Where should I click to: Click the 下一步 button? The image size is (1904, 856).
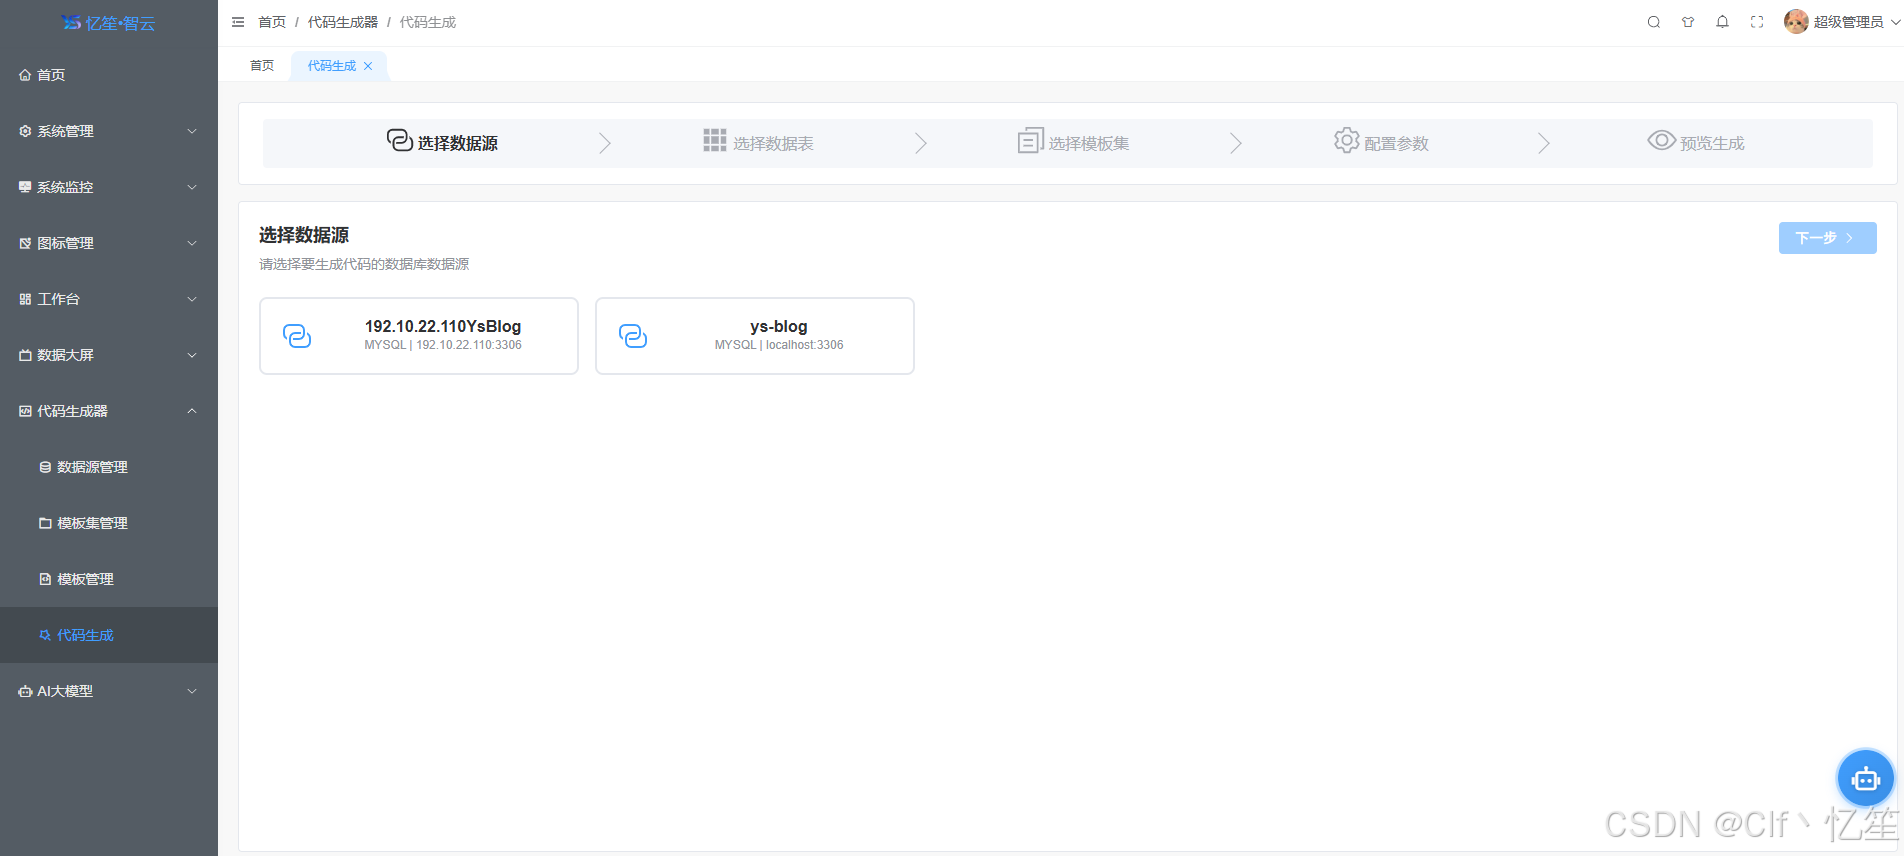point(1827,238)
